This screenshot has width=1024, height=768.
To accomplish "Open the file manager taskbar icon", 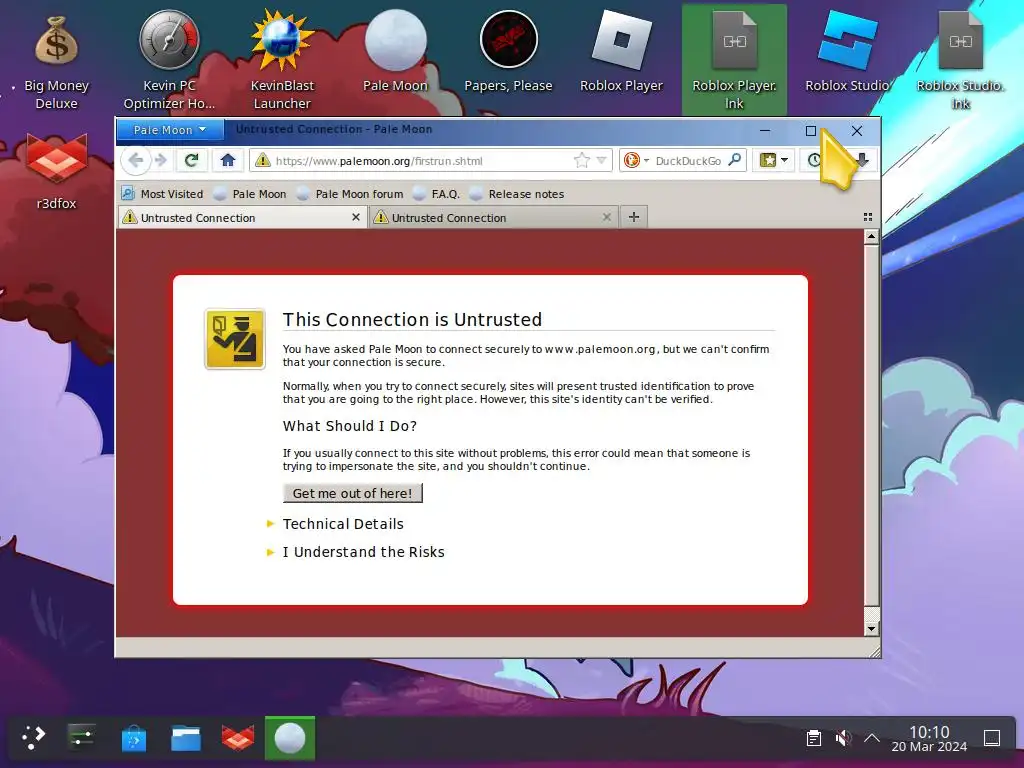I will click(x=185, y=738).
